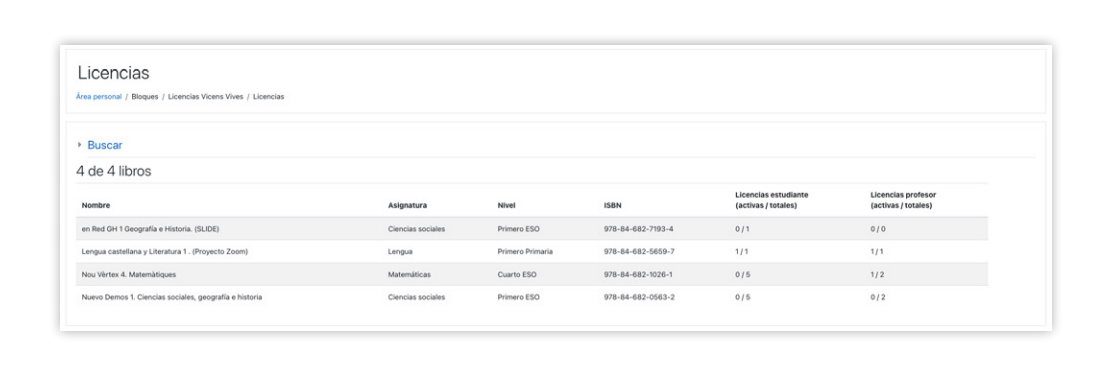Click the 'Primero Primaria' level cell
1111x384 pixels.
click(525, 252)
